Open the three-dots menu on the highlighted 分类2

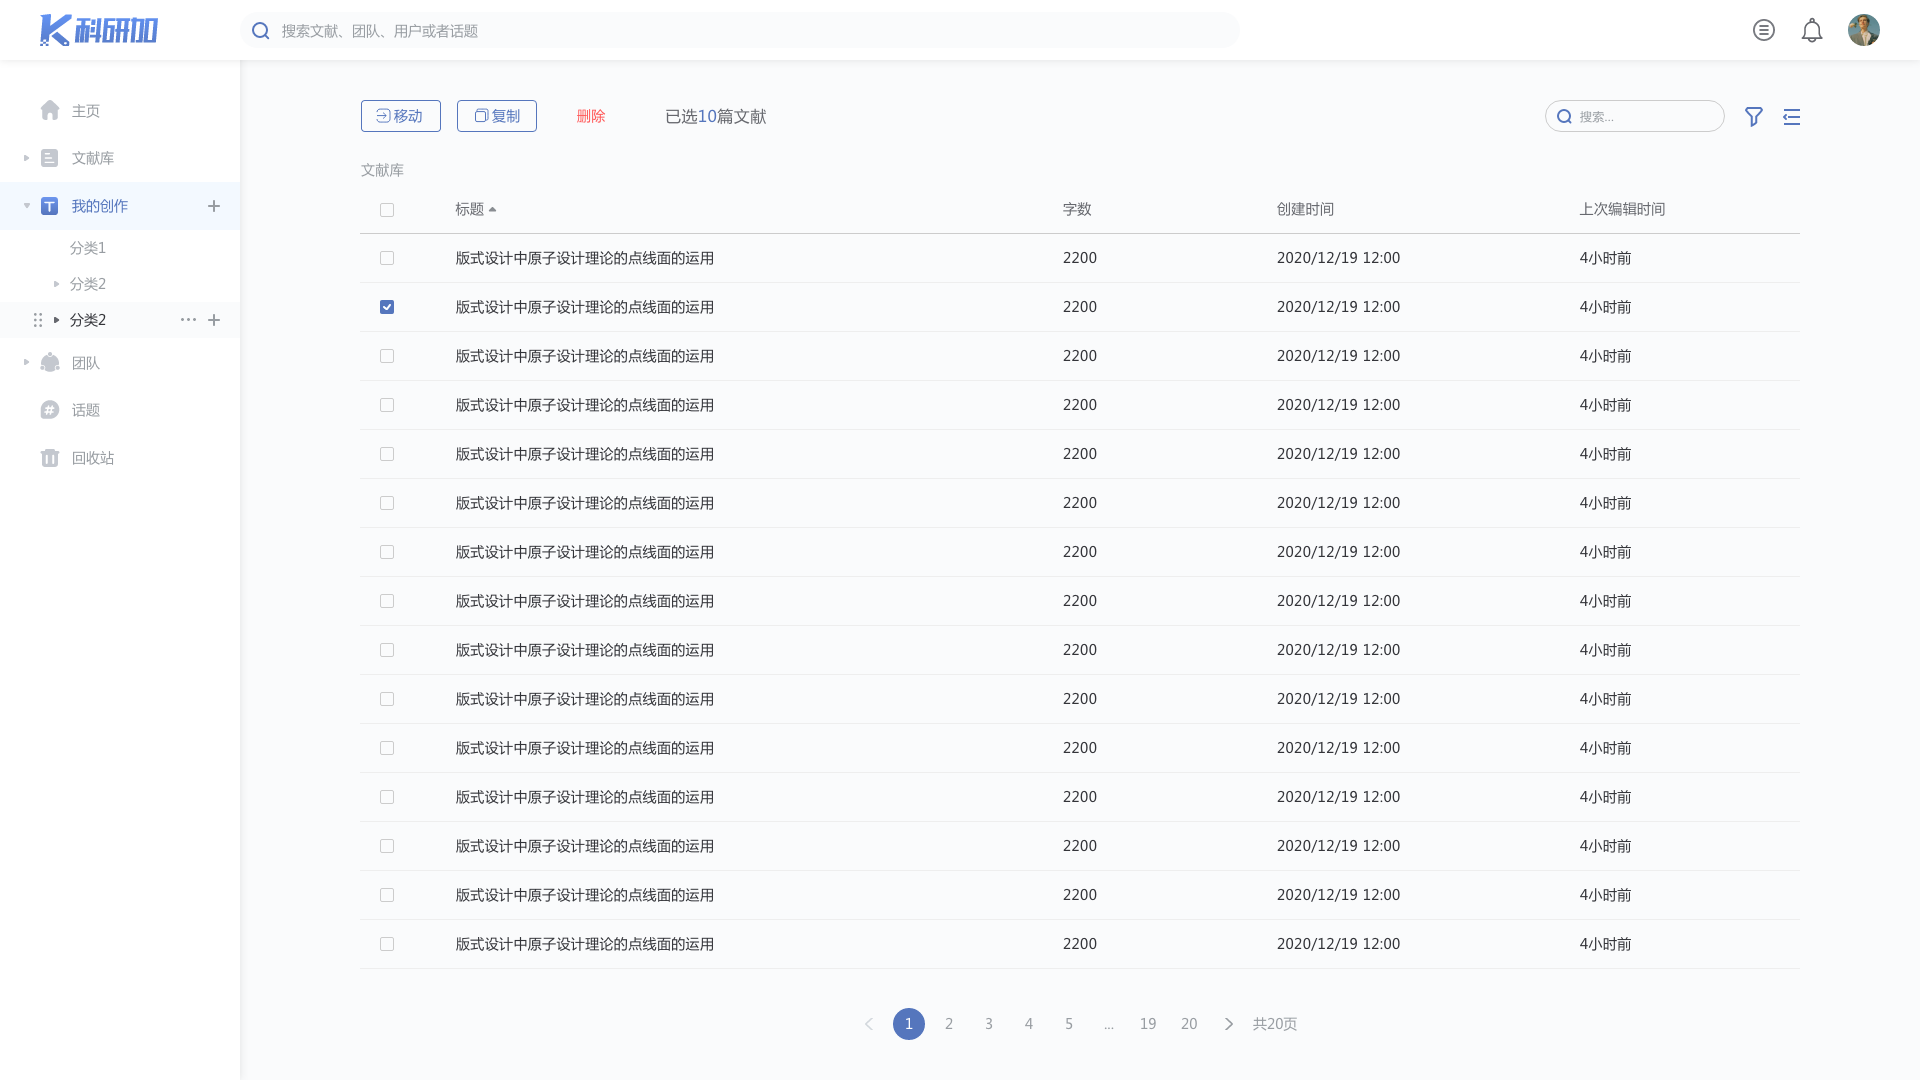(x=188, y=320)
